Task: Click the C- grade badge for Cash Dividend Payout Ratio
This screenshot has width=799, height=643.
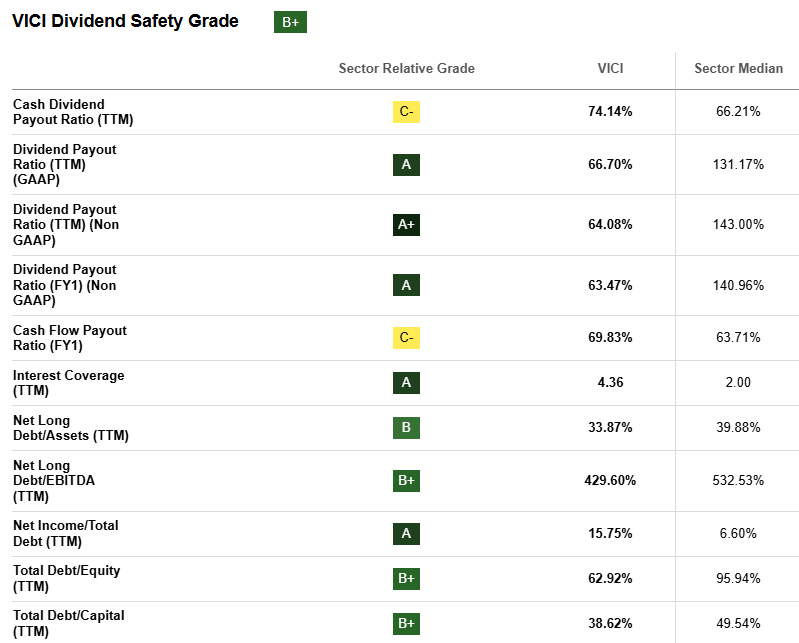Action: [x=406, y=111]
